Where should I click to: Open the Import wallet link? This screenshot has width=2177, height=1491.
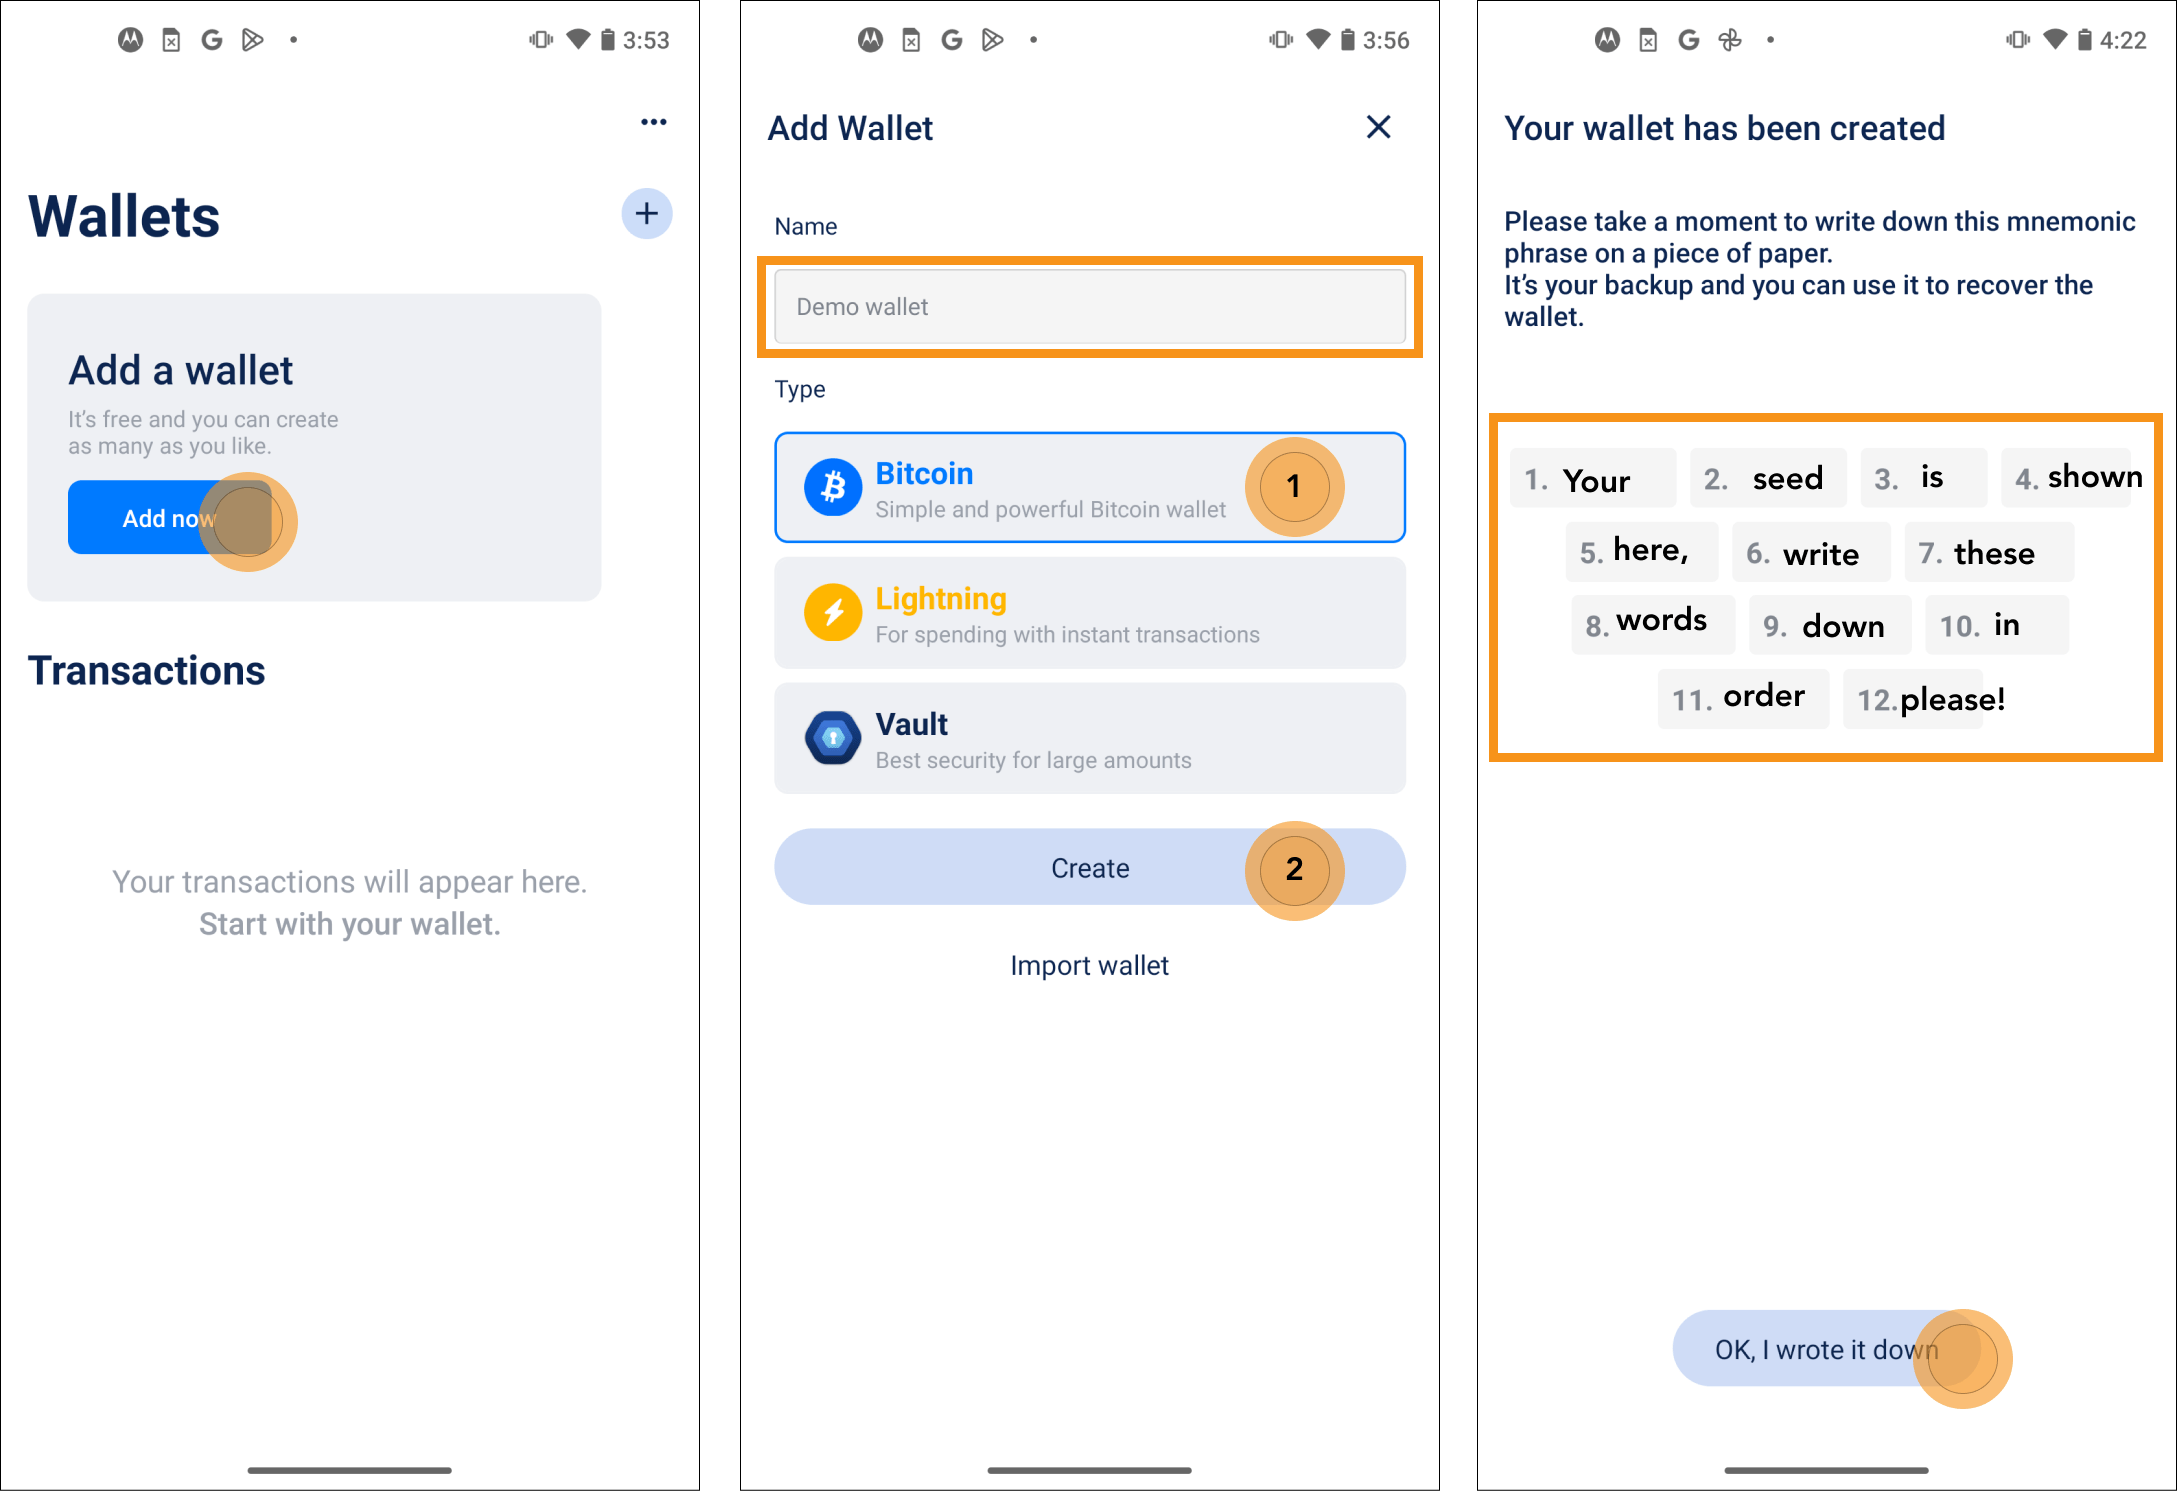click(x=1090, y=965)
